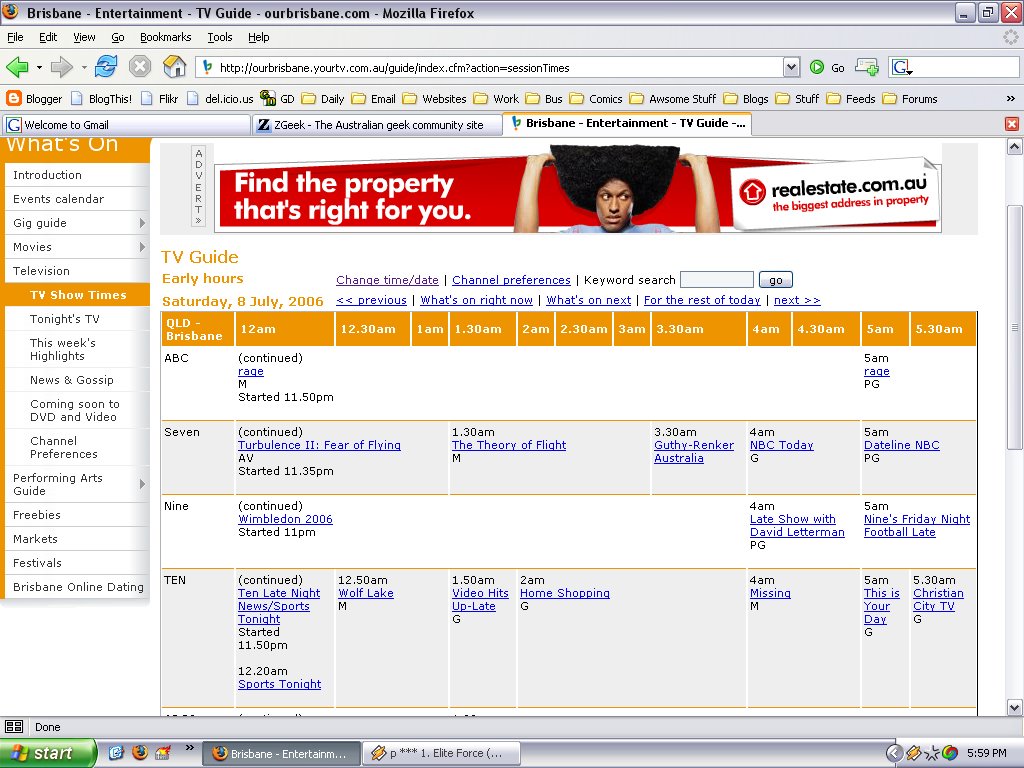Click the Keyword search text field
1024x768 pixels.
pos(716,280)
